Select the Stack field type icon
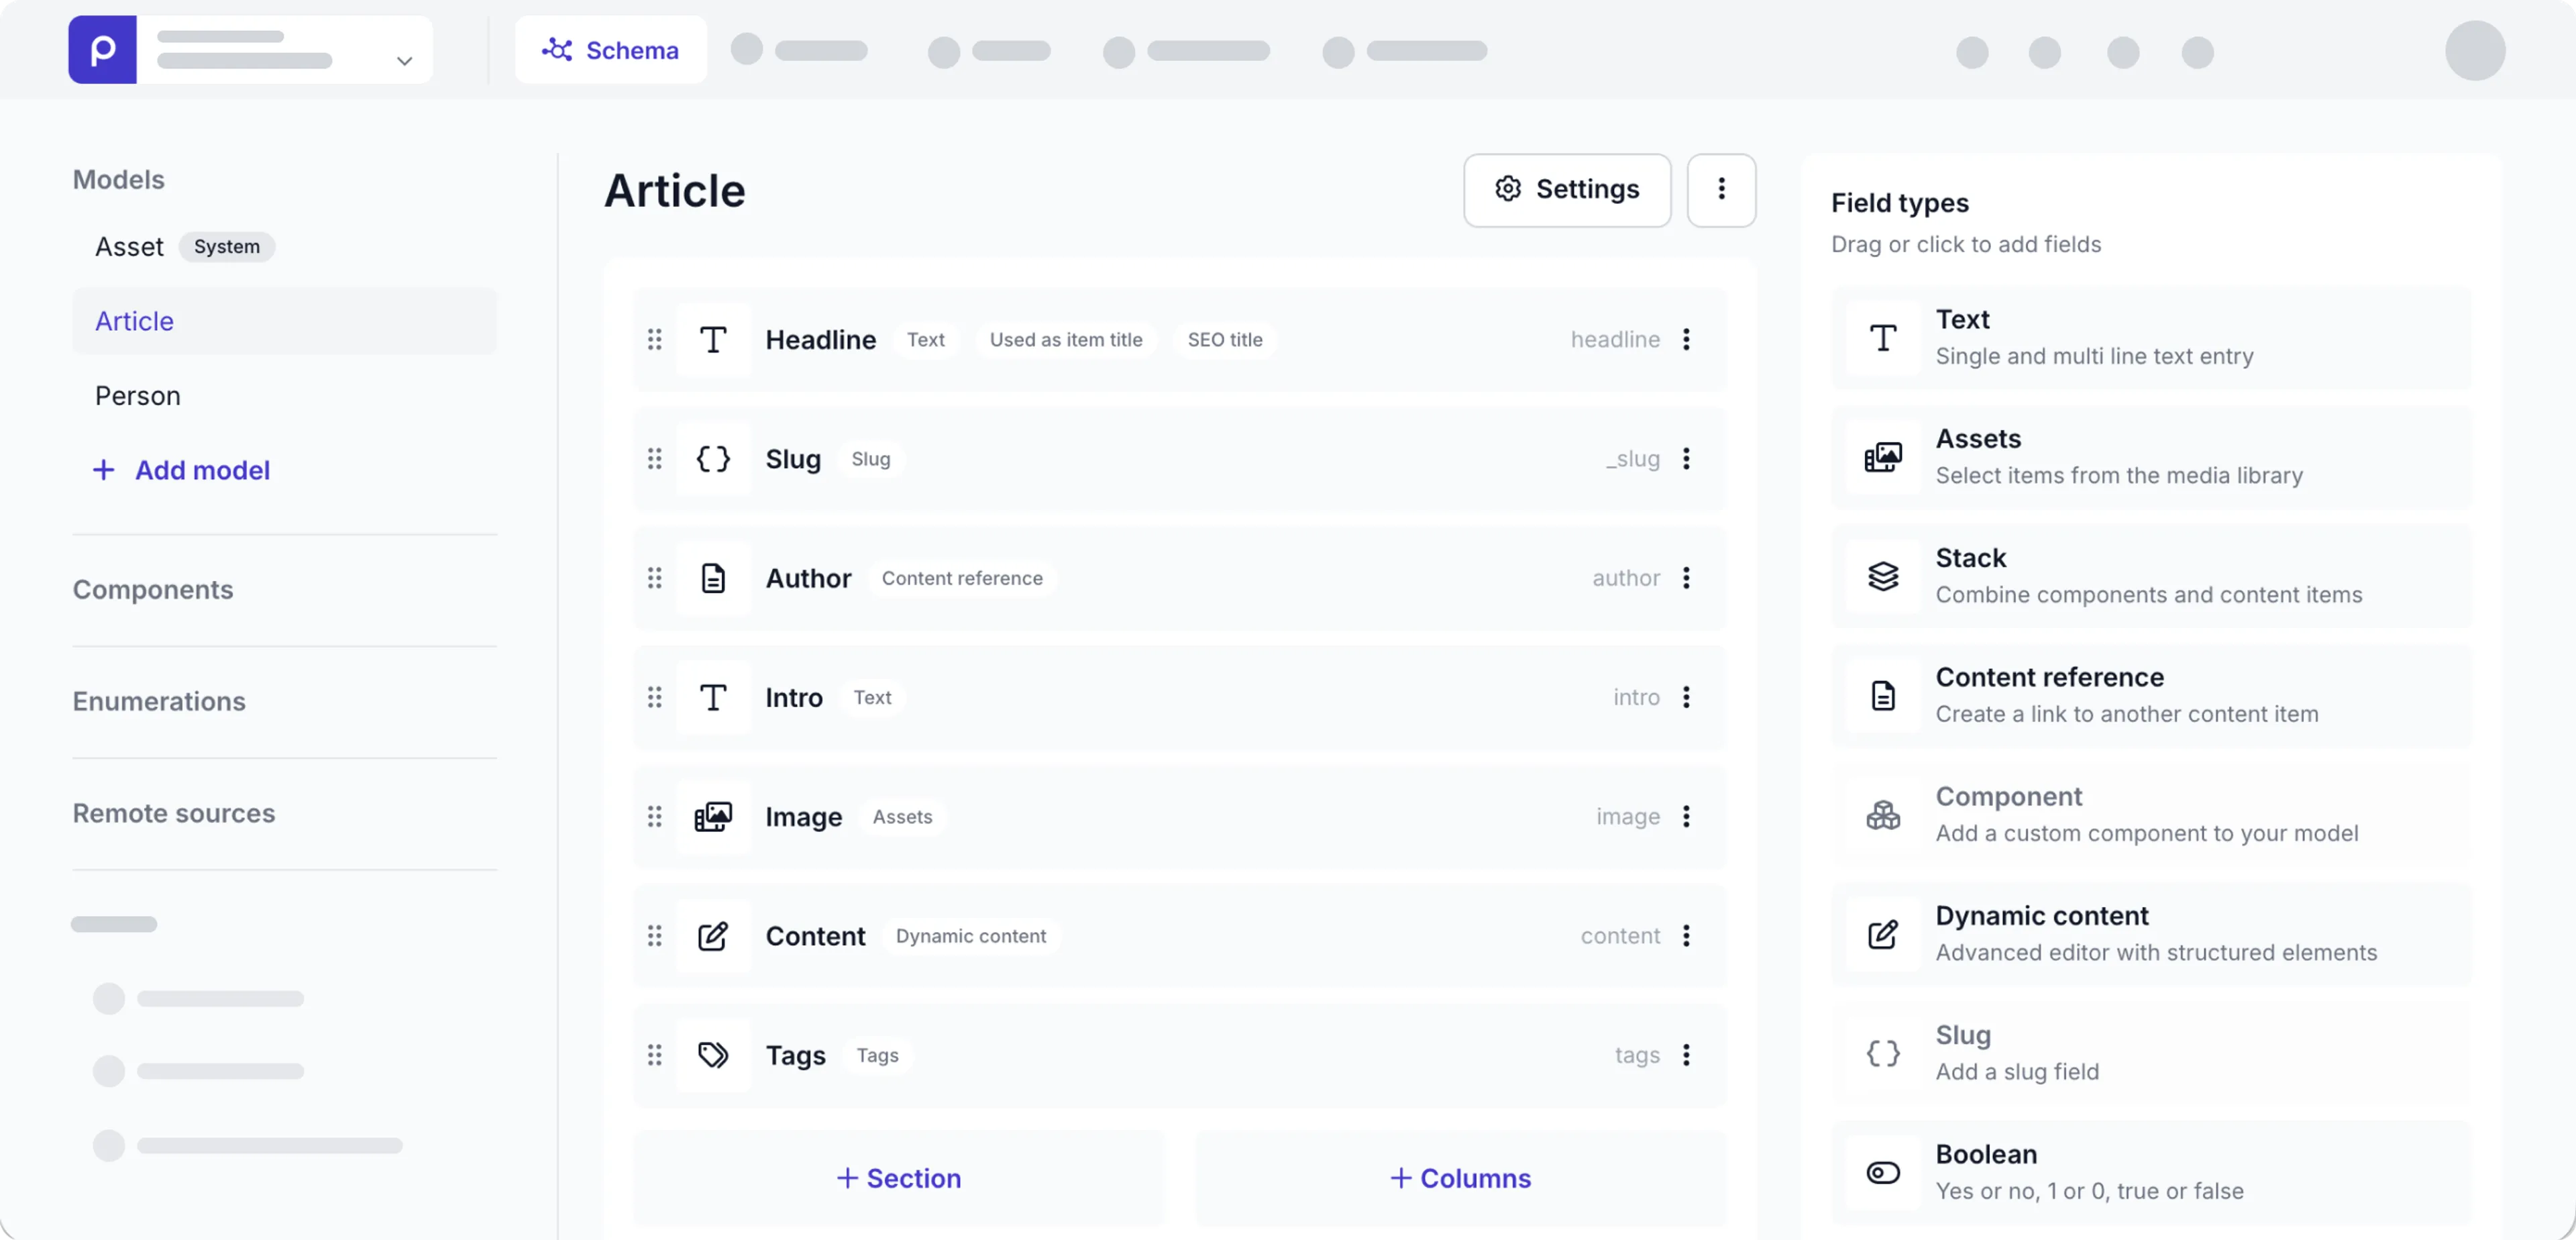The width and height of the screenshot is (2576, 1240). click(x=1882, y=576)
